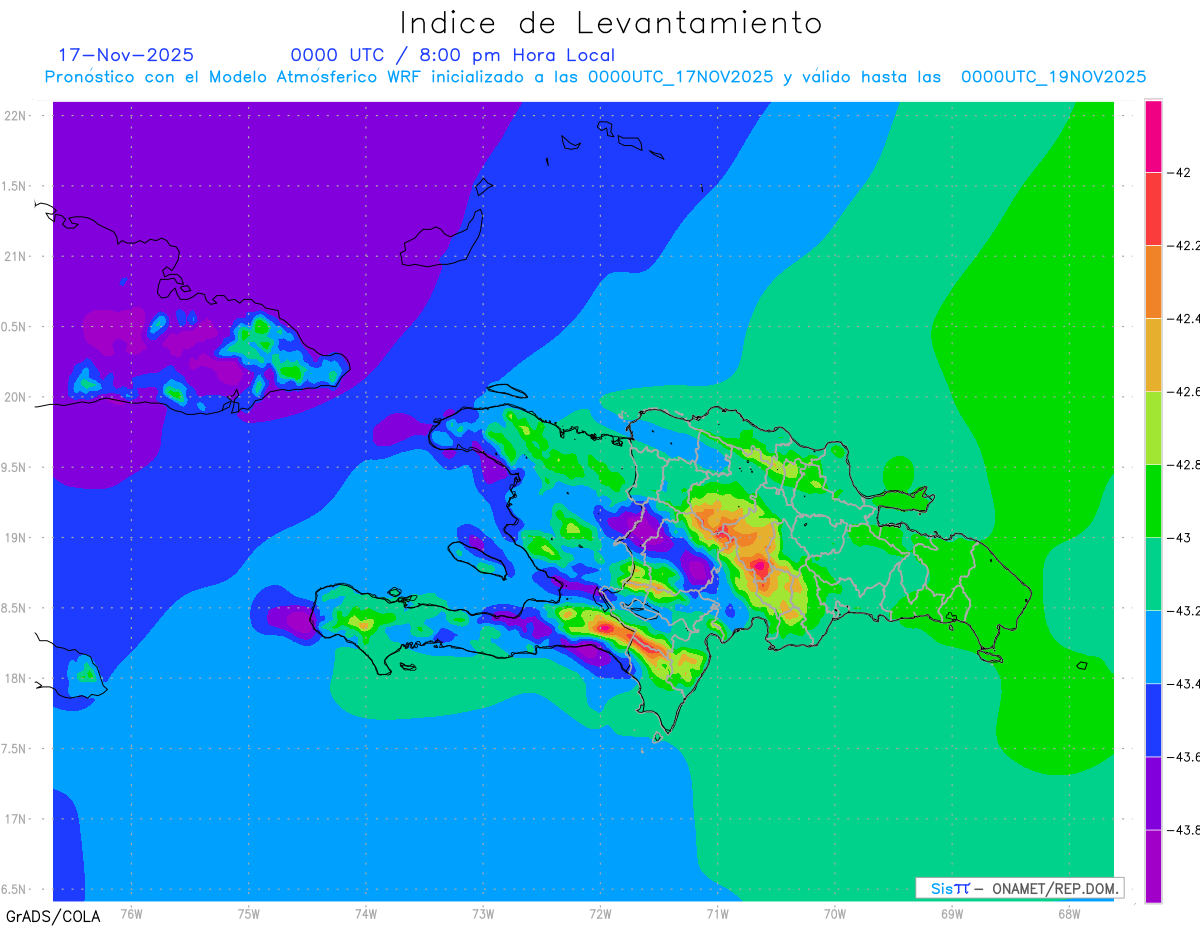
Task: Click the '71W' longitude label
Action: coord(717,913)
